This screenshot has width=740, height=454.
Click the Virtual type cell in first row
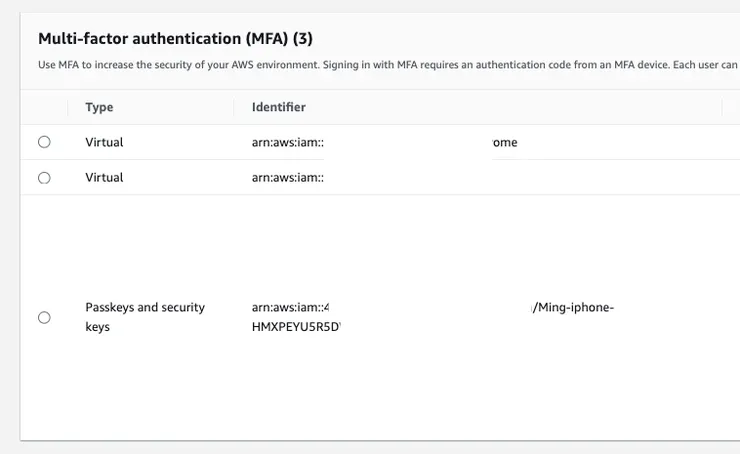pos(104,142)
